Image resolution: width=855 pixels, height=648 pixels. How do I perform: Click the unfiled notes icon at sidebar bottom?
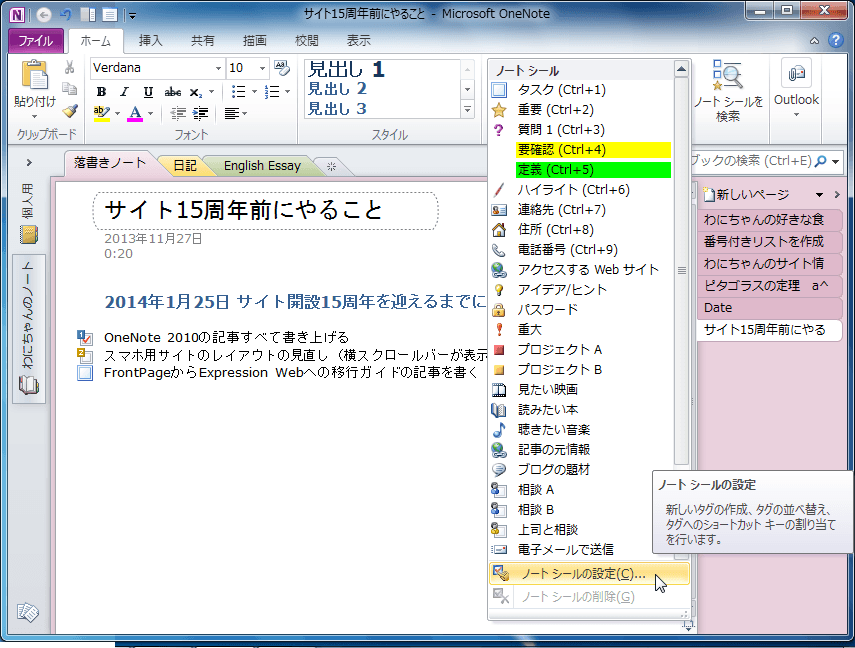pos(28,613)
